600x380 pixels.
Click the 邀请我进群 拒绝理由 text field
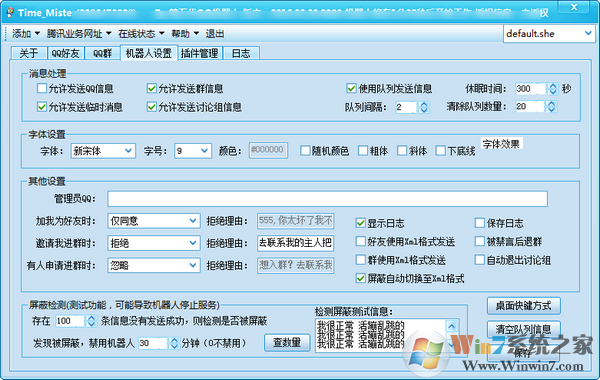(295, 243)
